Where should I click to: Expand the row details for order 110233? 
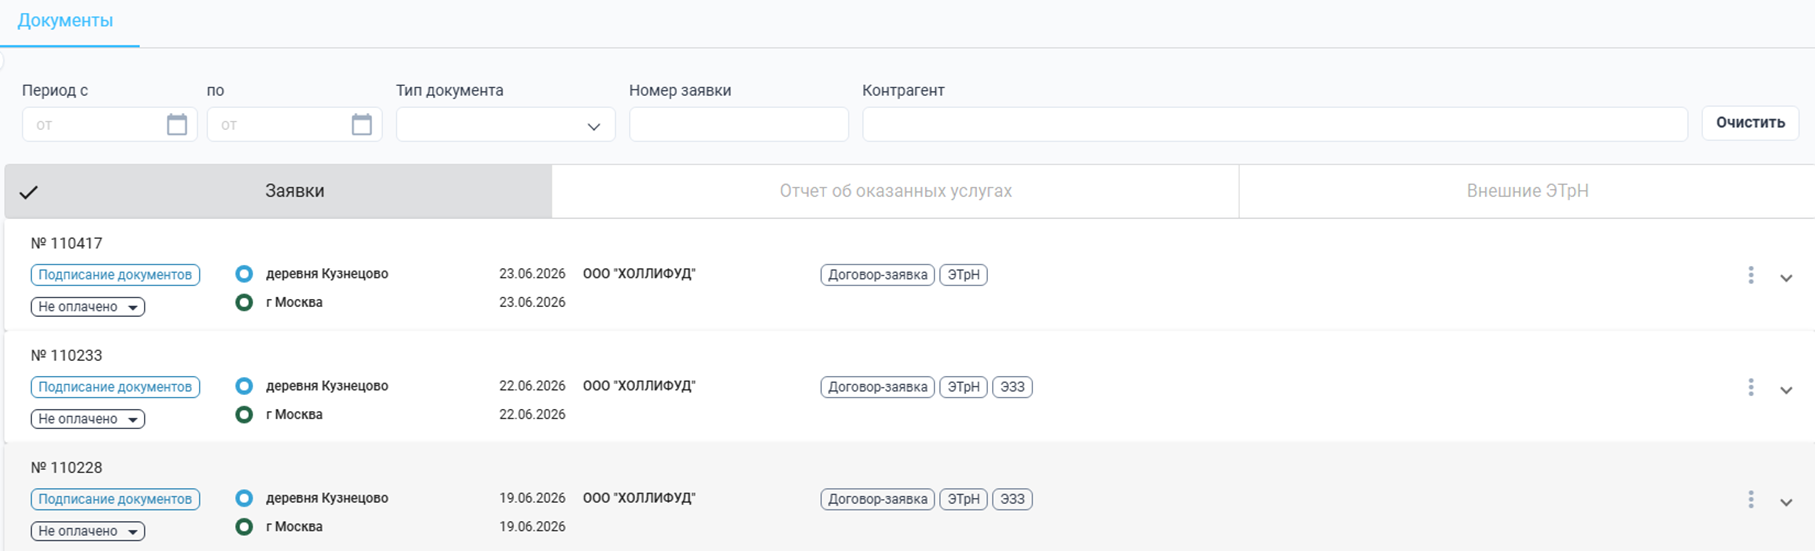[1786, 390]
